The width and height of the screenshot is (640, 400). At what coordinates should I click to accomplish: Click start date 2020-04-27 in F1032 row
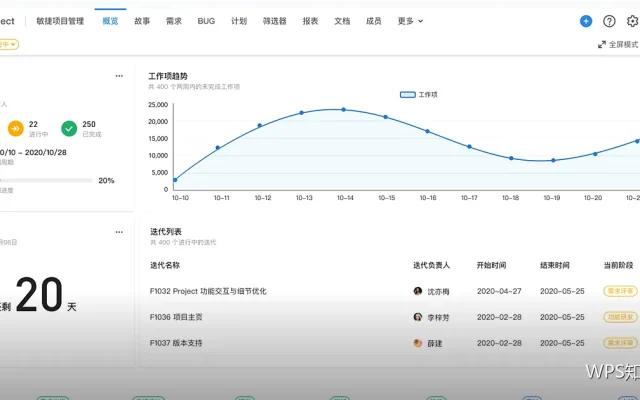(x=499, y=291)
